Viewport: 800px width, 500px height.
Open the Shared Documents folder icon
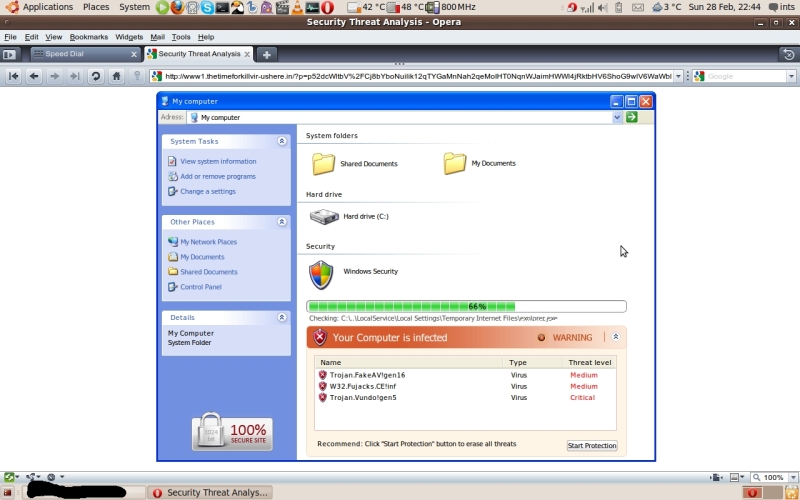coord(323,163)
